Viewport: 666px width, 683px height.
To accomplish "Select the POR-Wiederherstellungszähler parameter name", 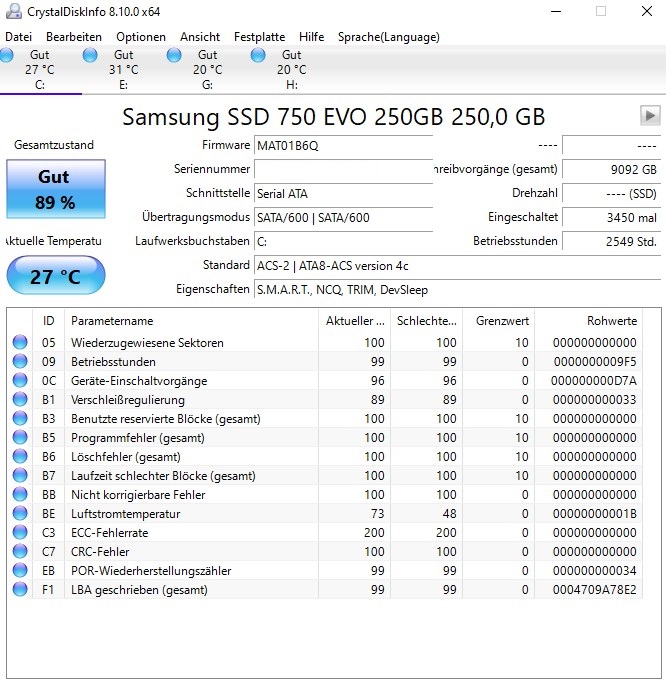I will (151, 571).
